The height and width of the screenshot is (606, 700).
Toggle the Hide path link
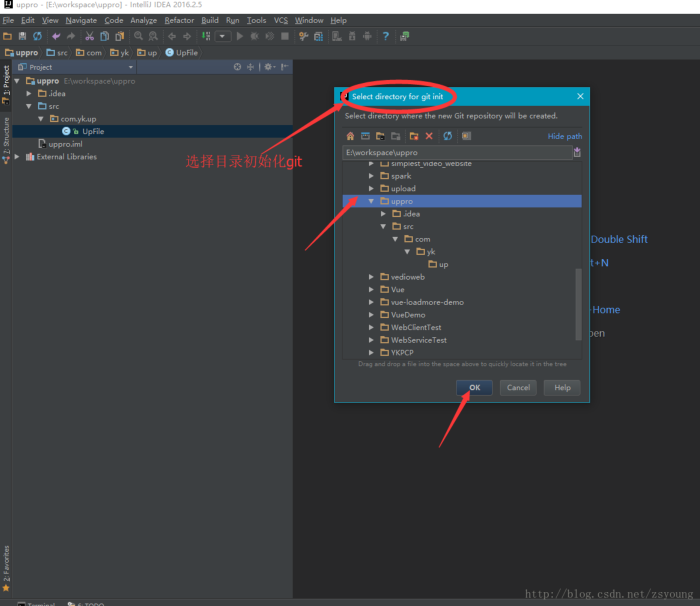pyautogui.click(x=564, y=136)
